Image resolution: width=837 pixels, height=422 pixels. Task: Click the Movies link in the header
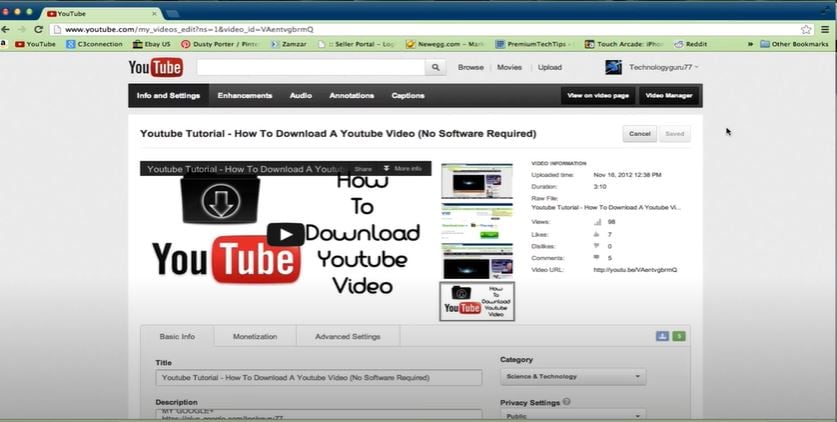509,67
